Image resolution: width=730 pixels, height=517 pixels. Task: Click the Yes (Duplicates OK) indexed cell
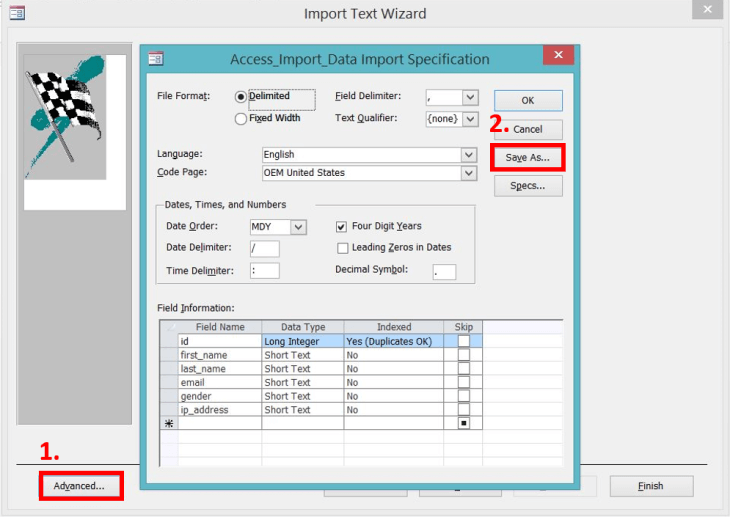point(394,341)
